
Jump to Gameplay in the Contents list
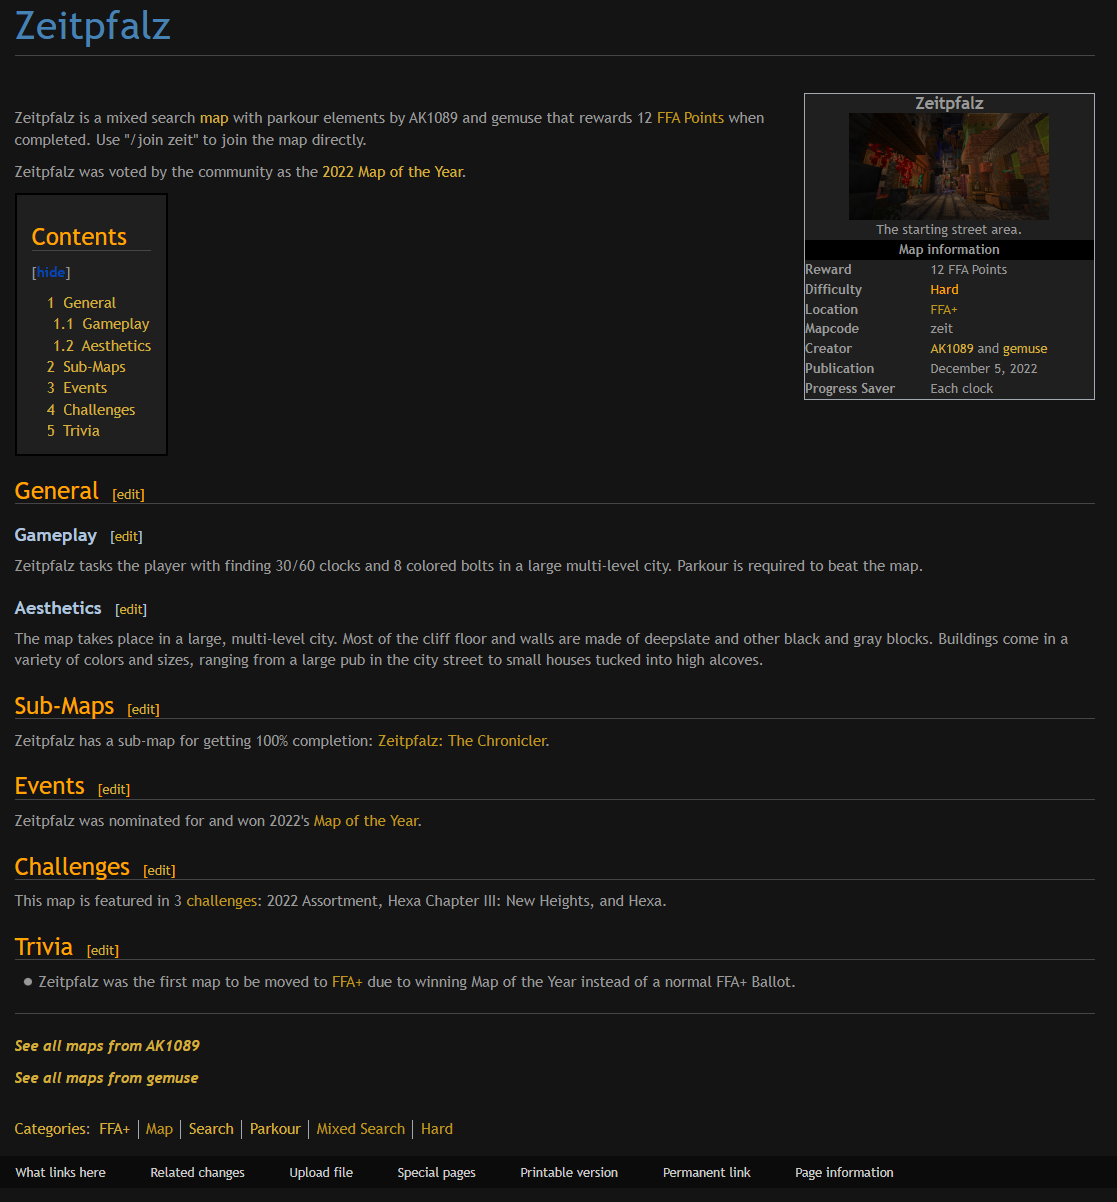coord(102,324)
